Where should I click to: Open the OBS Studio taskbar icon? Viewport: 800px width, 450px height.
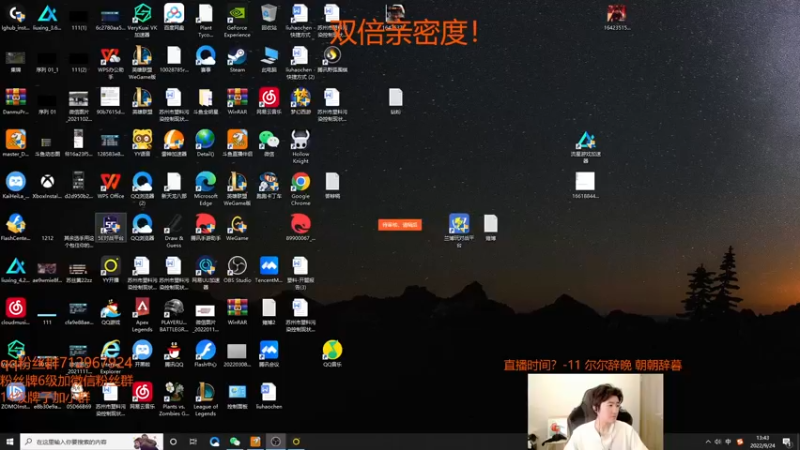[x=276, y=441]
